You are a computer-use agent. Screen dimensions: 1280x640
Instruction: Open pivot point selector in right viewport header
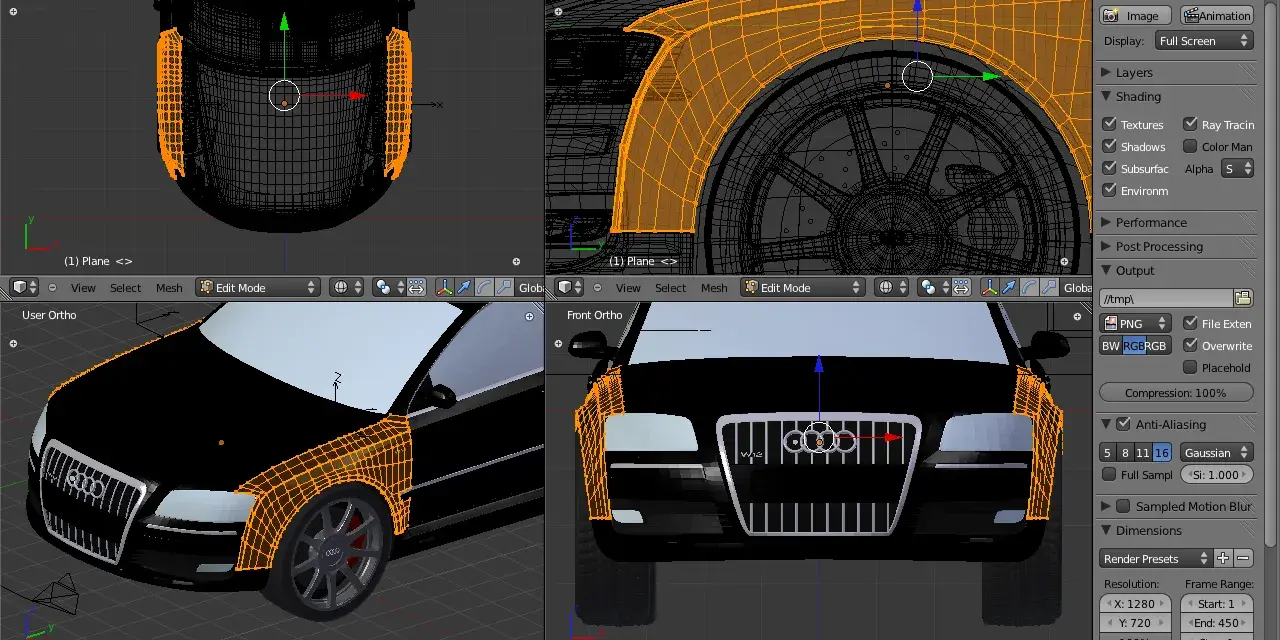(x=933, y=287)
